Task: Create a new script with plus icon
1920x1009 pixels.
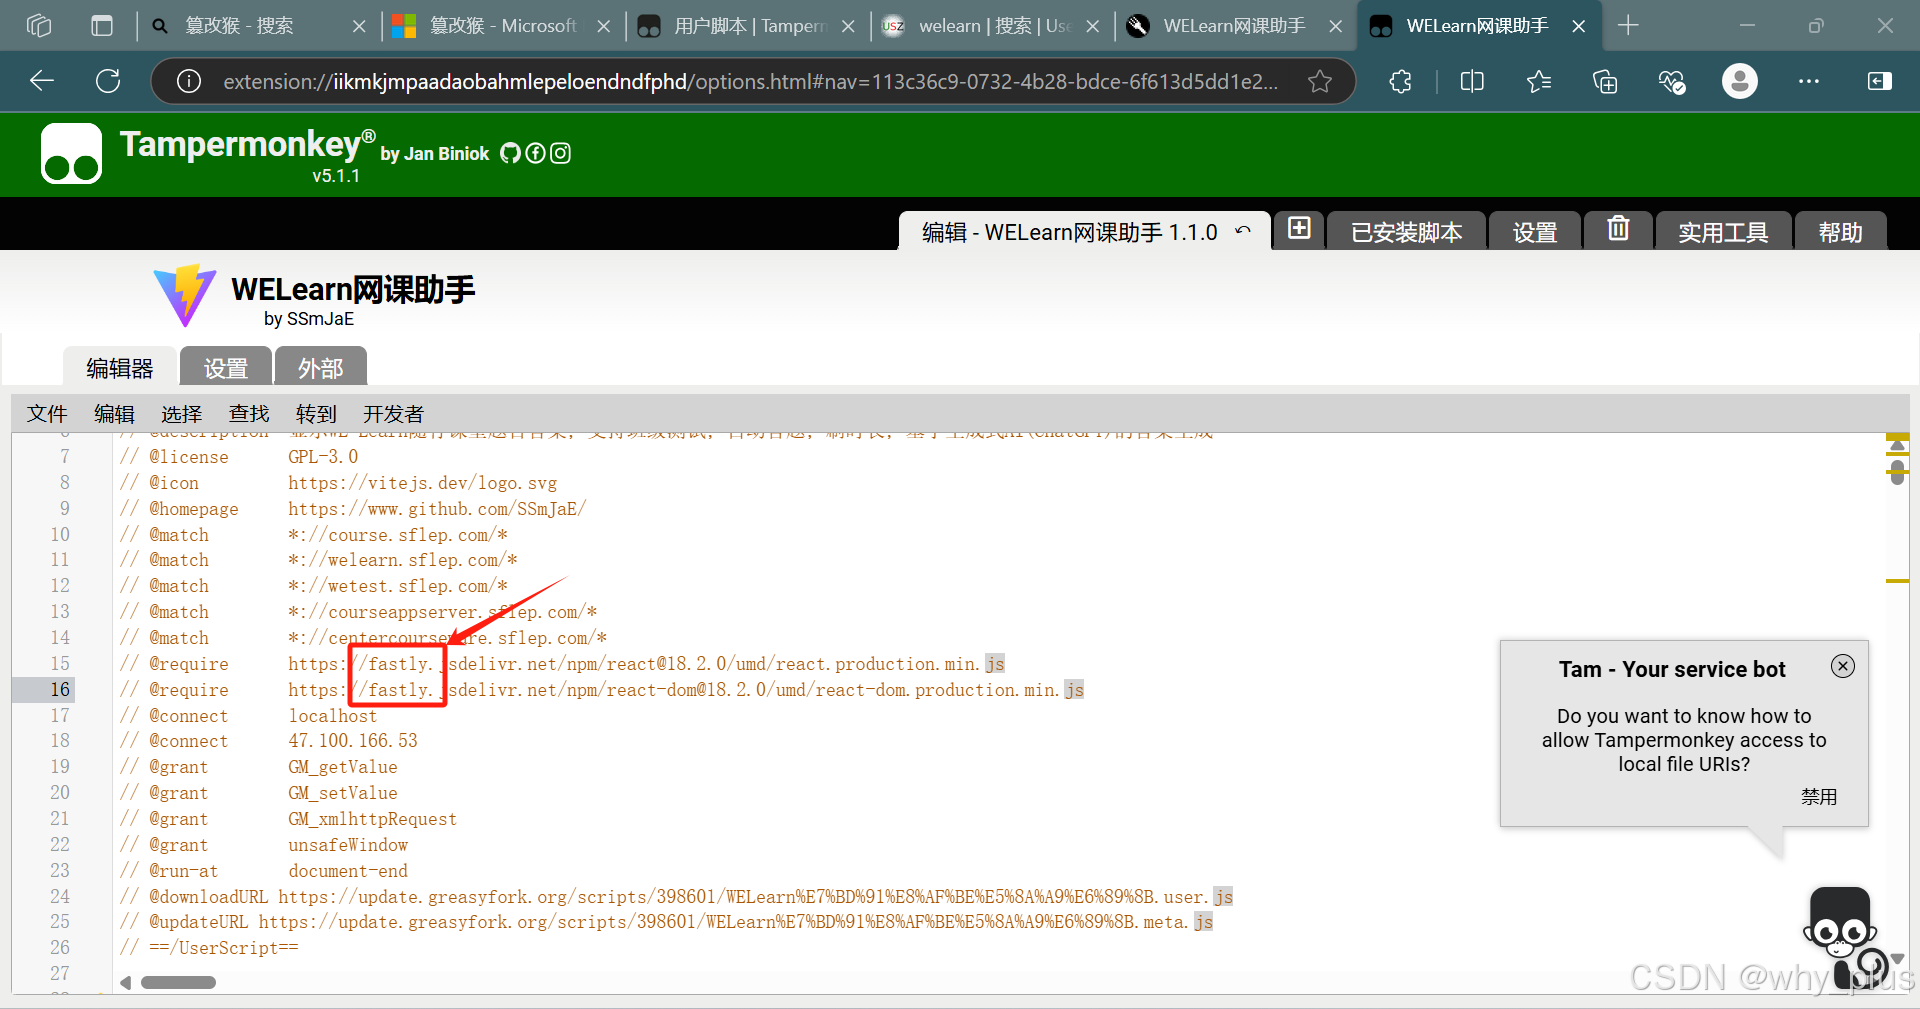Action: pyautogui.click(x=1299, y=229)
